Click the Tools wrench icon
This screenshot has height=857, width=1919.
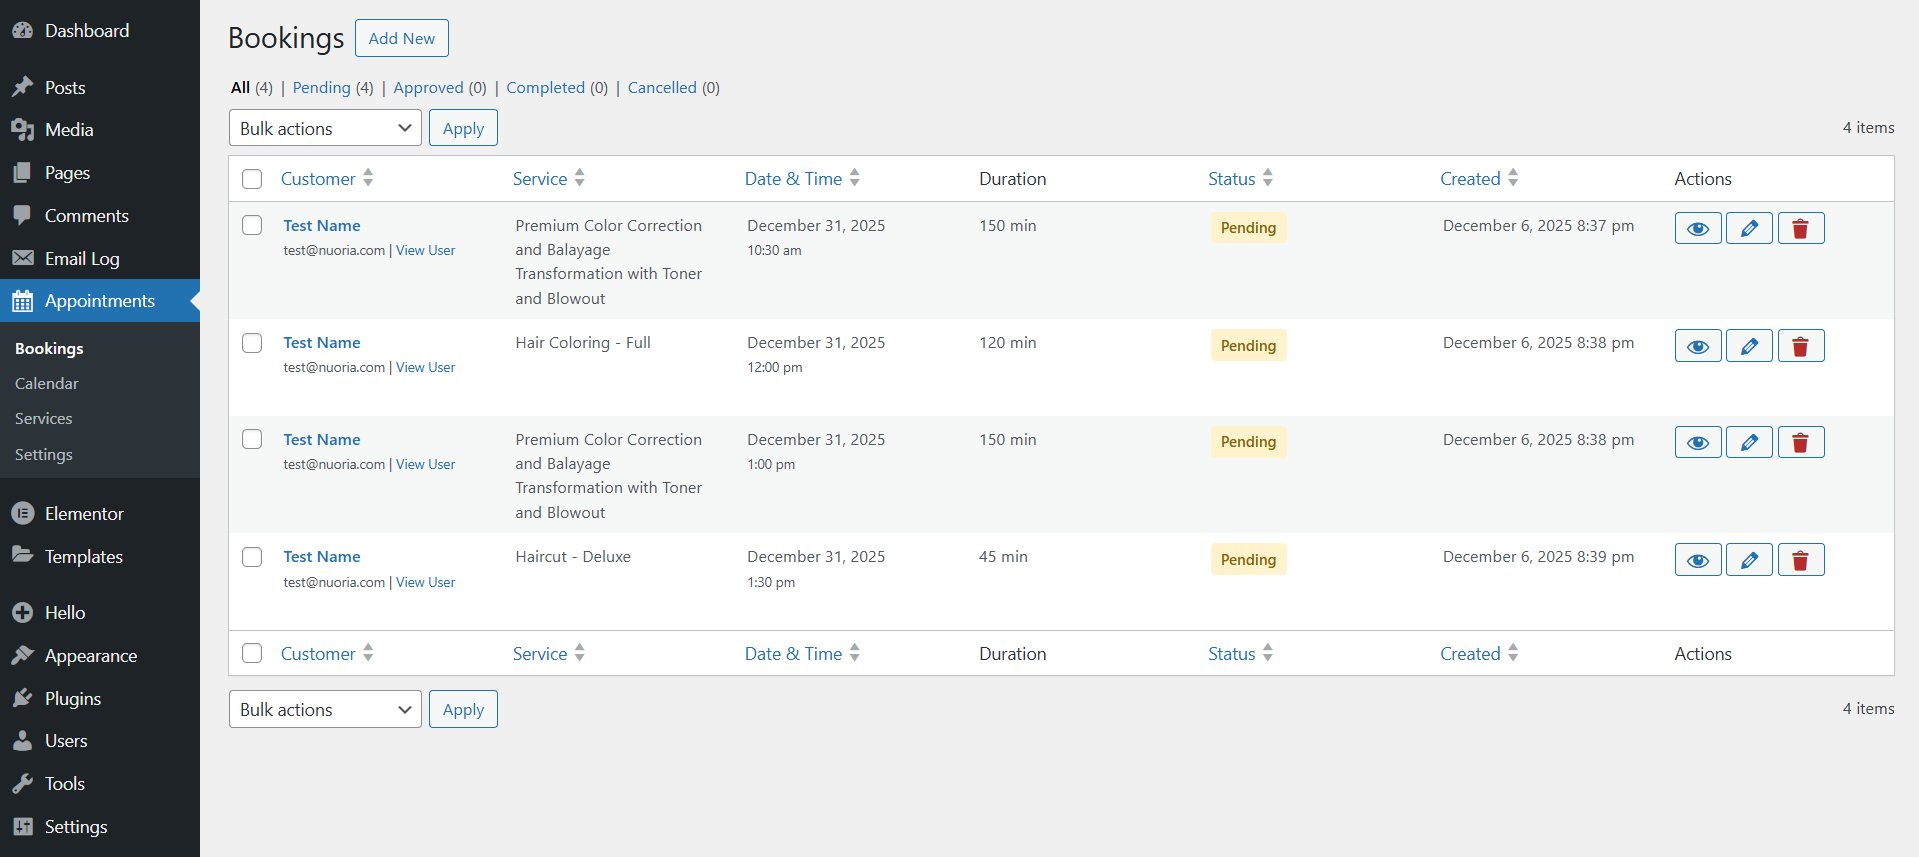pos(22,784)
